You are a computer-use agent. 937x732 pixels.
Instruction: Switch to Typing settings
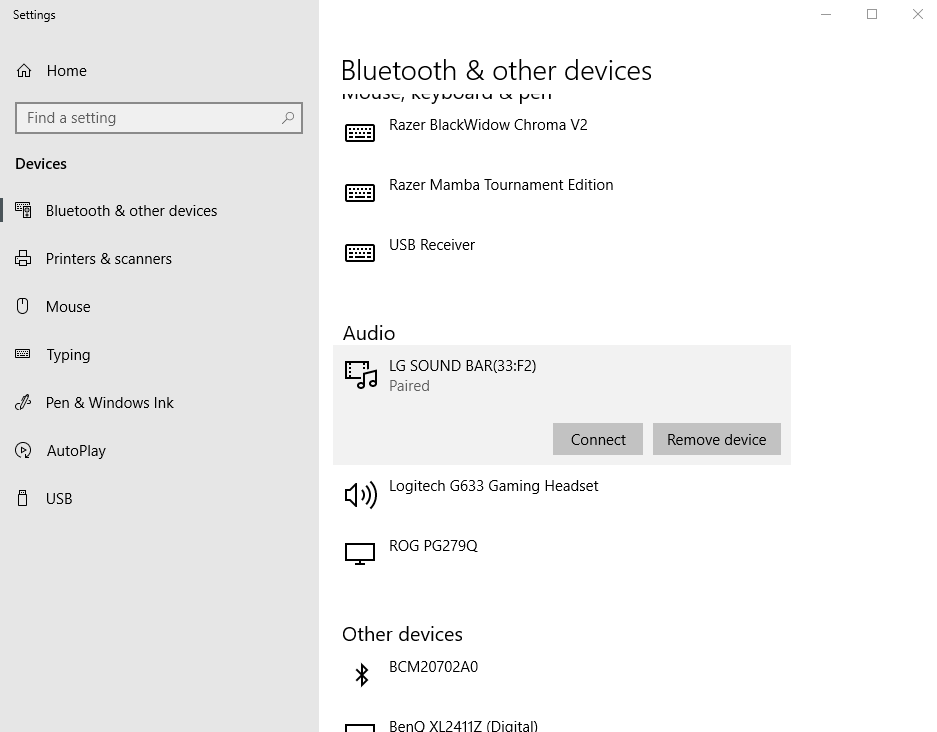coord(67,354)
